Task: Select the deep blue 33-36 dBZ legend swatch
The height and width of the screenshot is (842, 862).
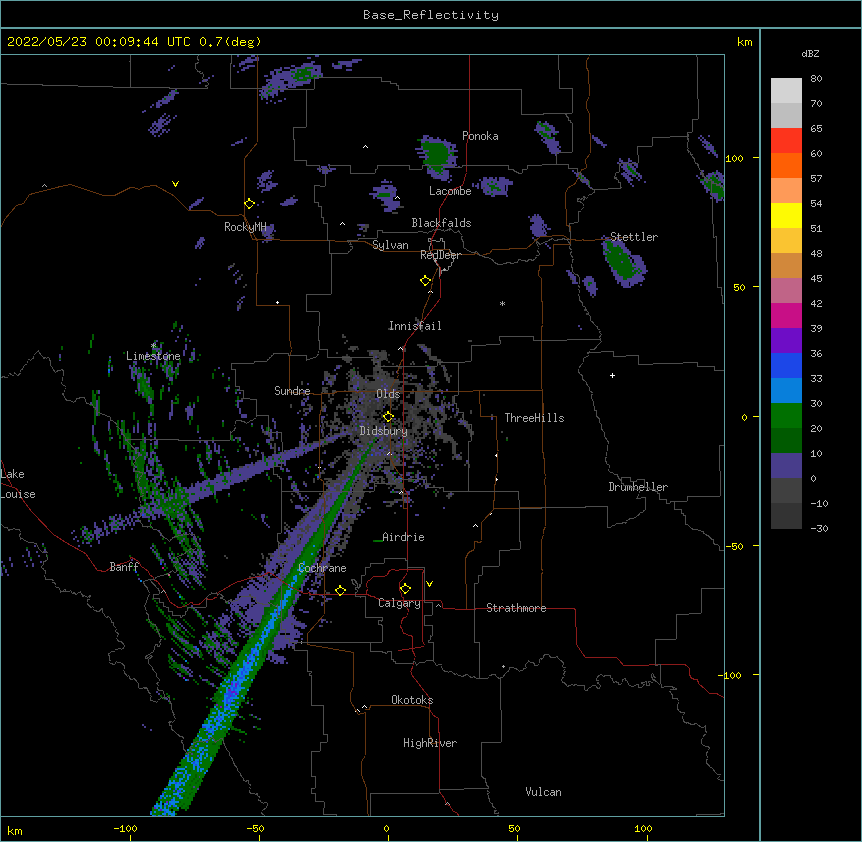Action: pyautogui.click(x=786, y=365)
